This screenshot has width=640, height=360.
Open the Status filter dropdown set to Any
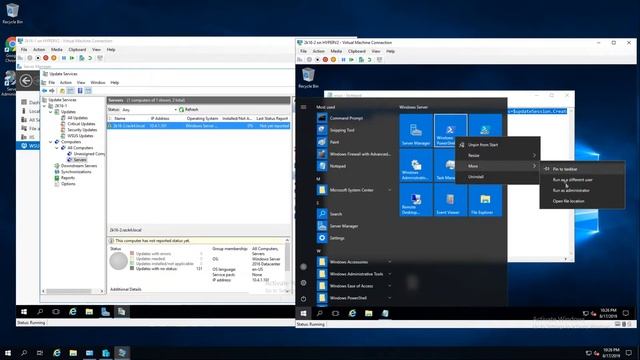point(149,109)
